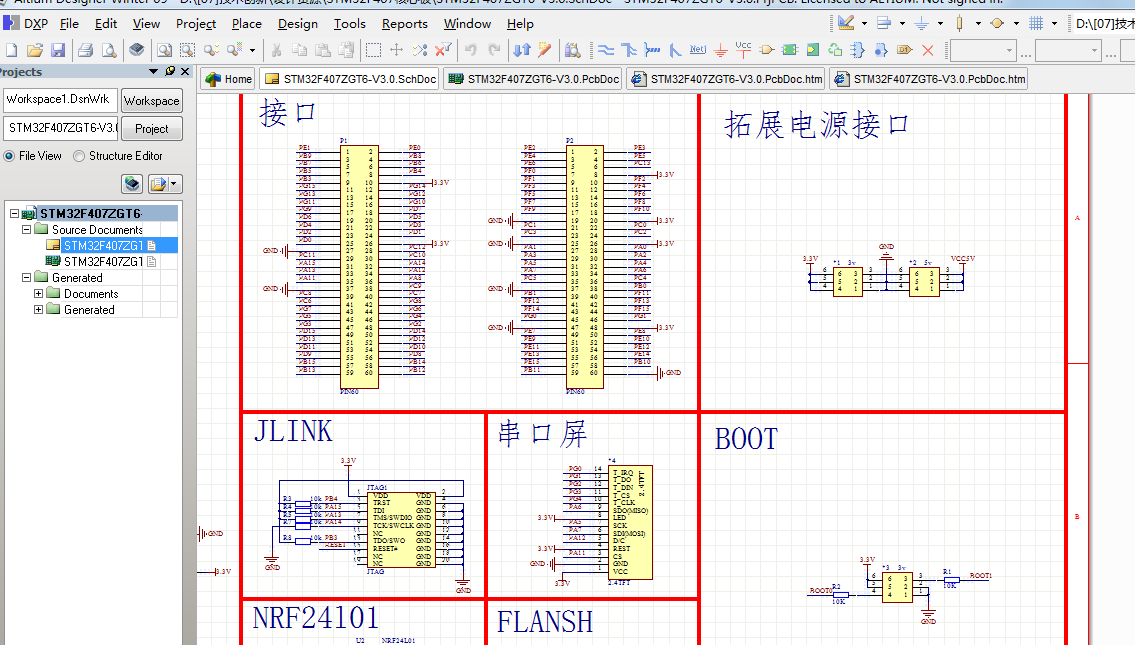Collapse the STM32F407ZGT6 project node
1135x645 pixels.
click(14, 214)
